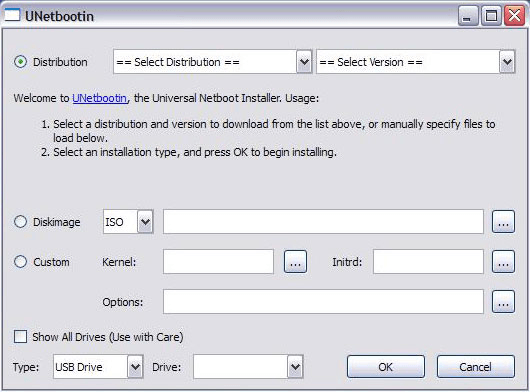The height and width of the screenshot is (392, 530).
Task: Focus the Initrd input field
Action: pyautogui.click(x=428, y=262)
